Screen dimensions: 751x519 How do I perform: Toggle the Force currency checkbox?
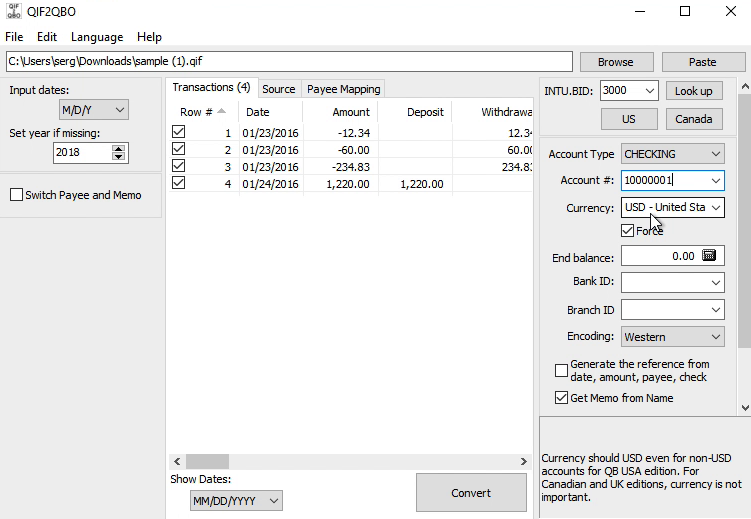coord(627,231)
